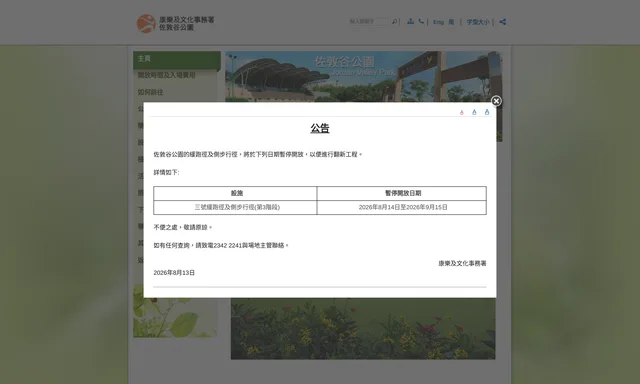Close the 公告 notice popup
This screenshot has width=640, height=384.
tap(496, 101)
